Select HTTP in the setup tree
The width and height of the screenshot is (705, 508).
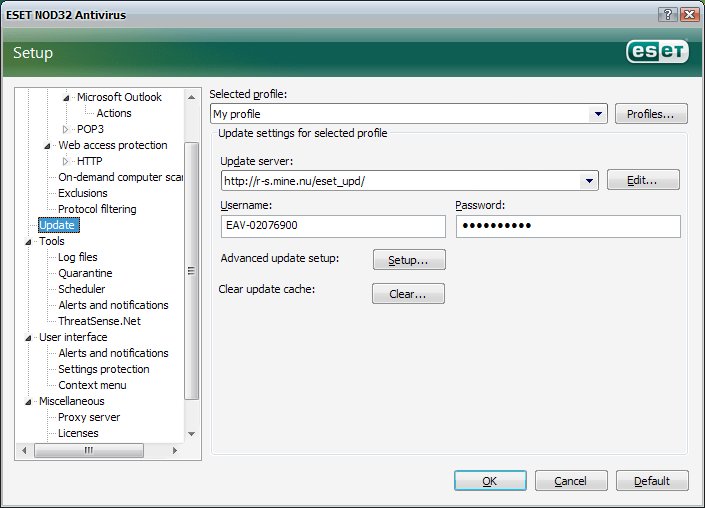[89, 161]
